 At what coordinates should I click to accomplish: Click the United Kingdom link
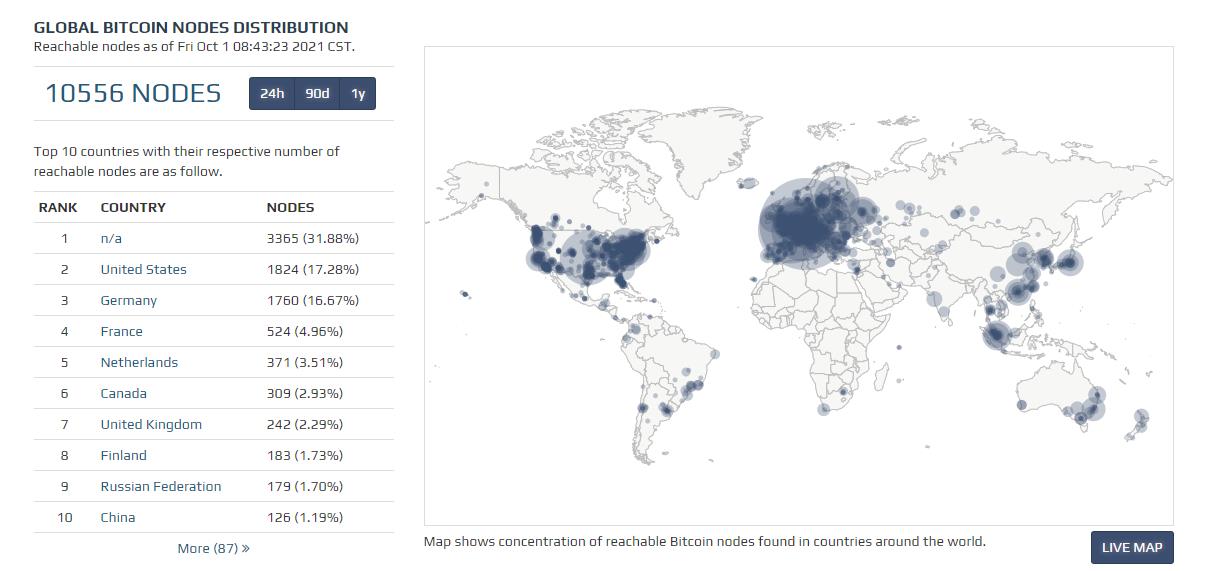(151, 424)
